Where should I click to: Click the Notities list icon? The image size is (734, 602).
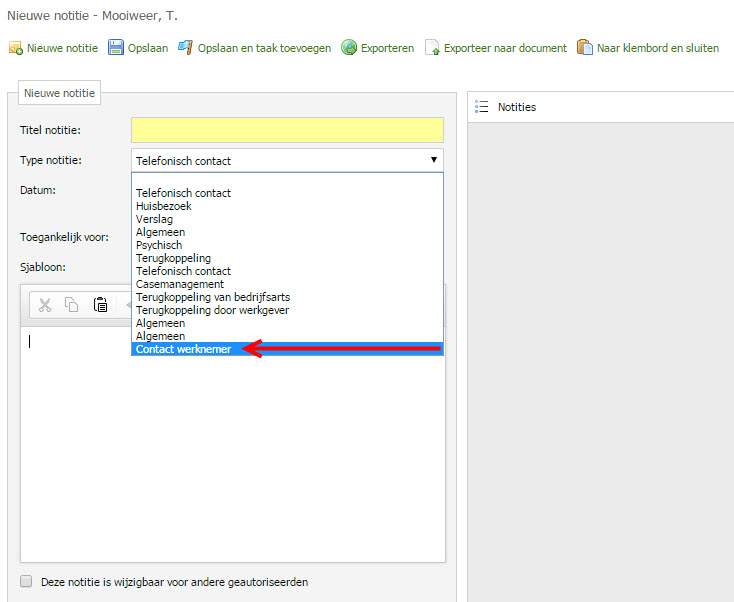coord(482,107)
